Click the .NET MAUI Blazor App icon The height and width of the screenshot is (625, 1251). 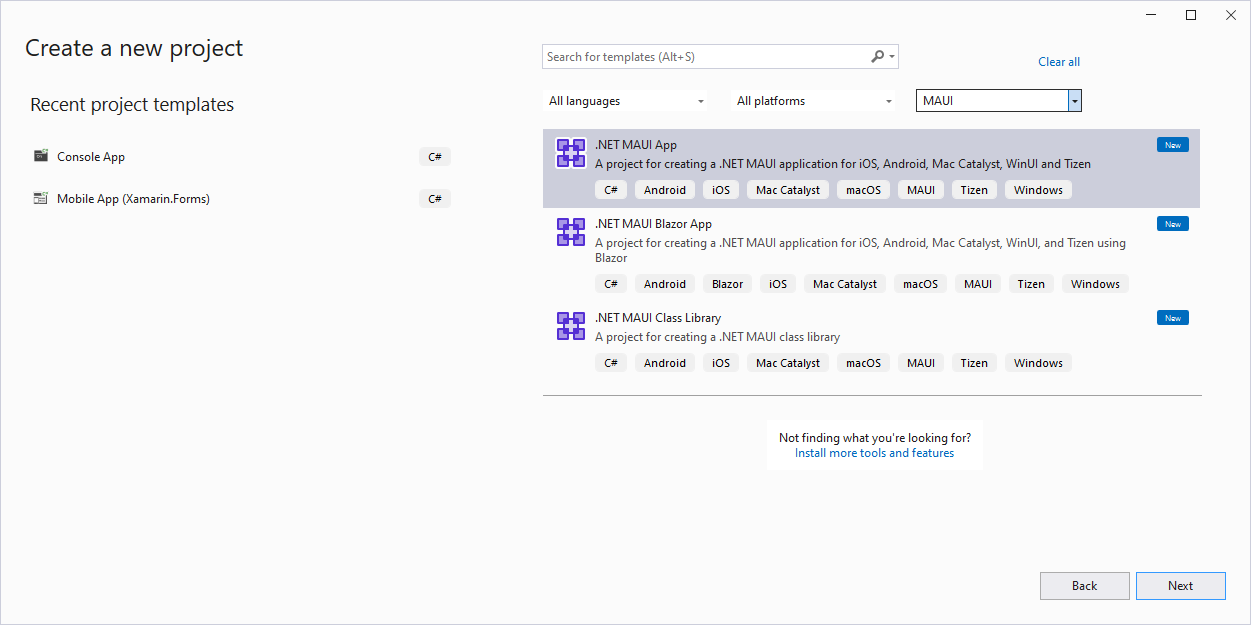click(570, 232)
